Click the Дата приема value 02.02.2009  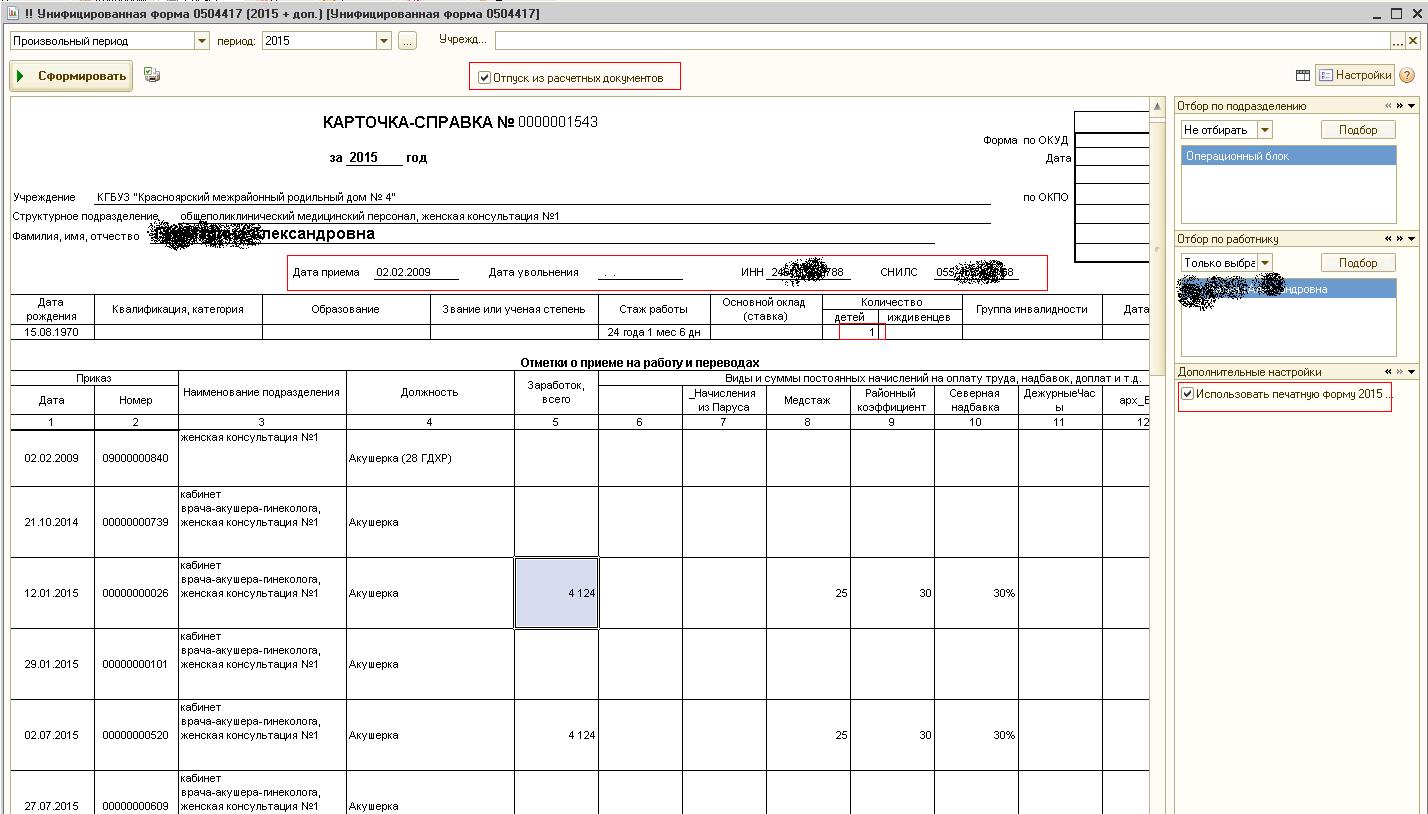403,272
